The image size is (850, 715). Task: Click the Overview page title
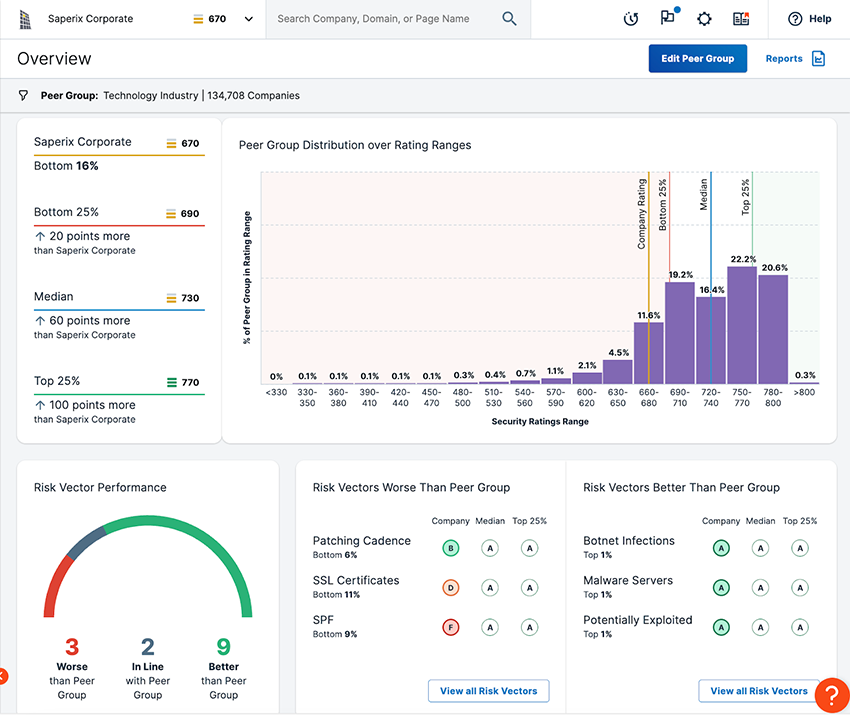click(x=54, y=59)
